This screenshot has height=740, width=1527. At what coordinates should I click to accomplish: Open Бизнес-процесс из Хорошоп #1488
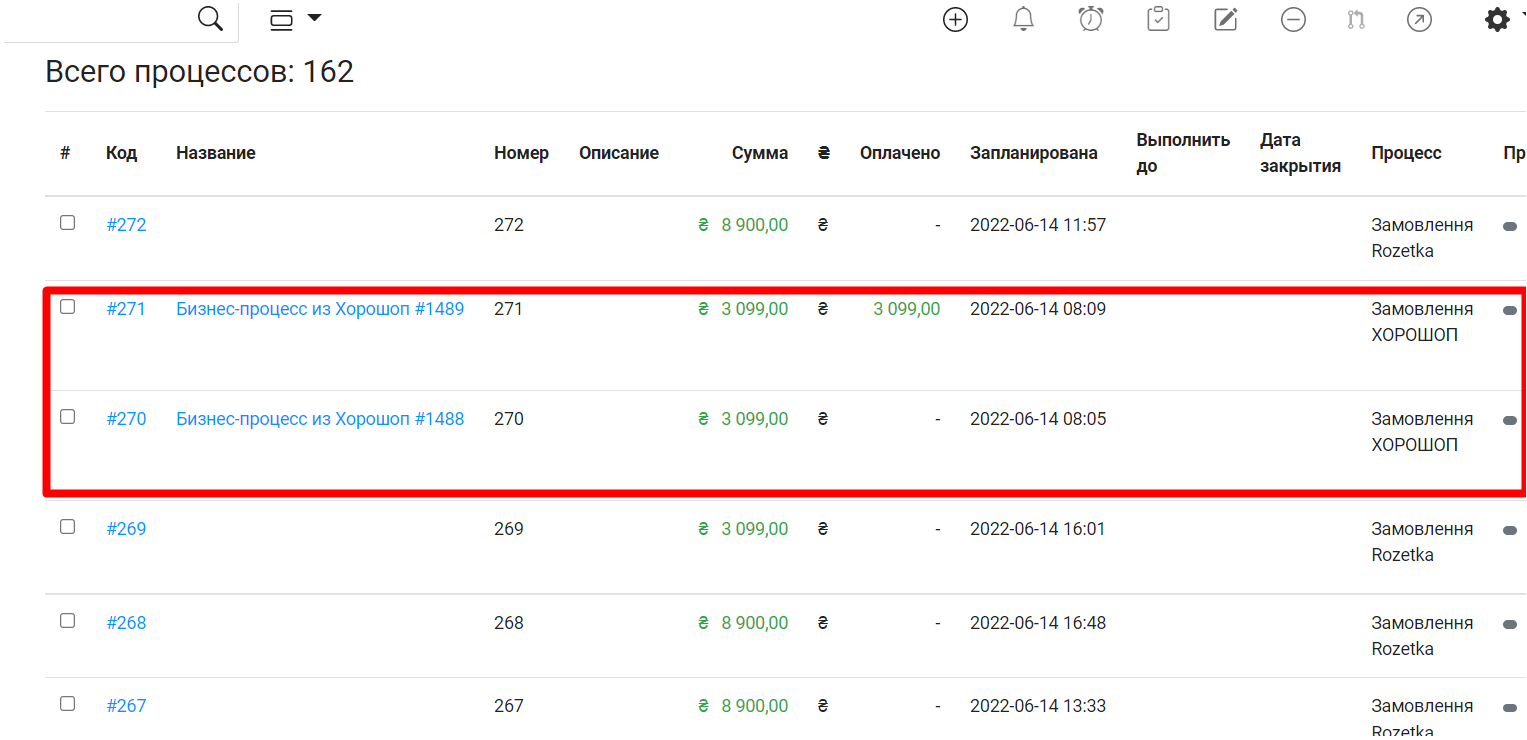pos(320,419)
